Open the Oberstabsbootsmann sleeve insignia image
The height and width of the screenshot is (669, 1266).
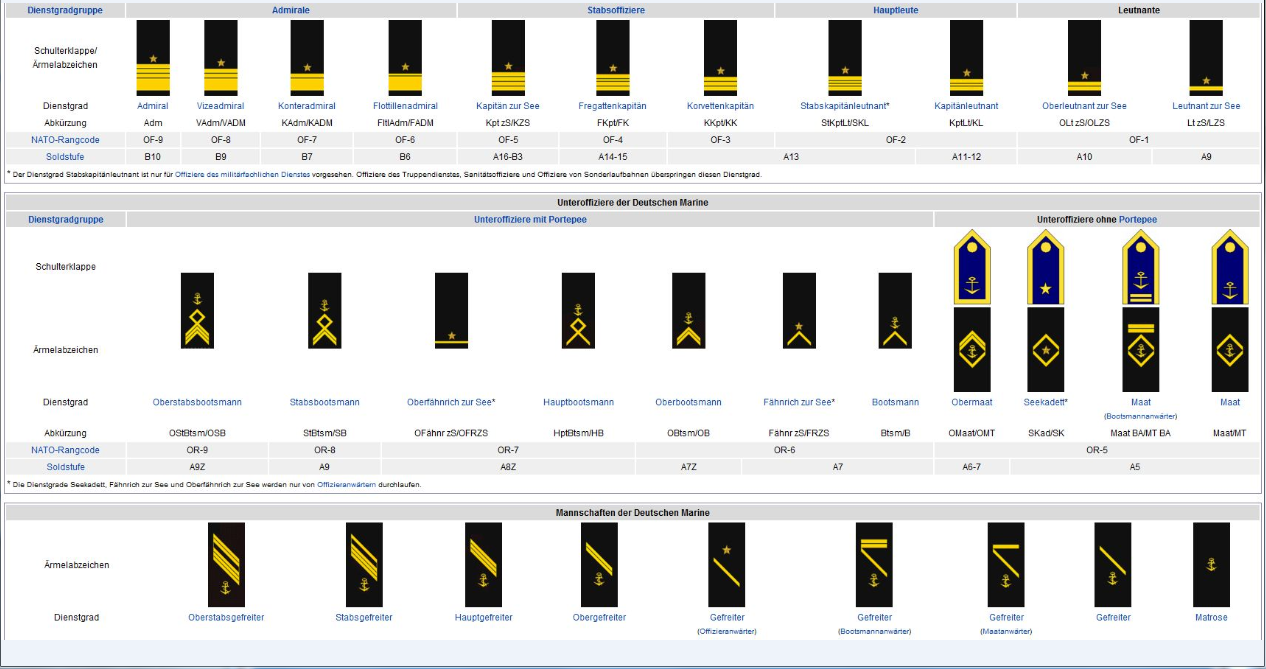[x=197, y=311]
